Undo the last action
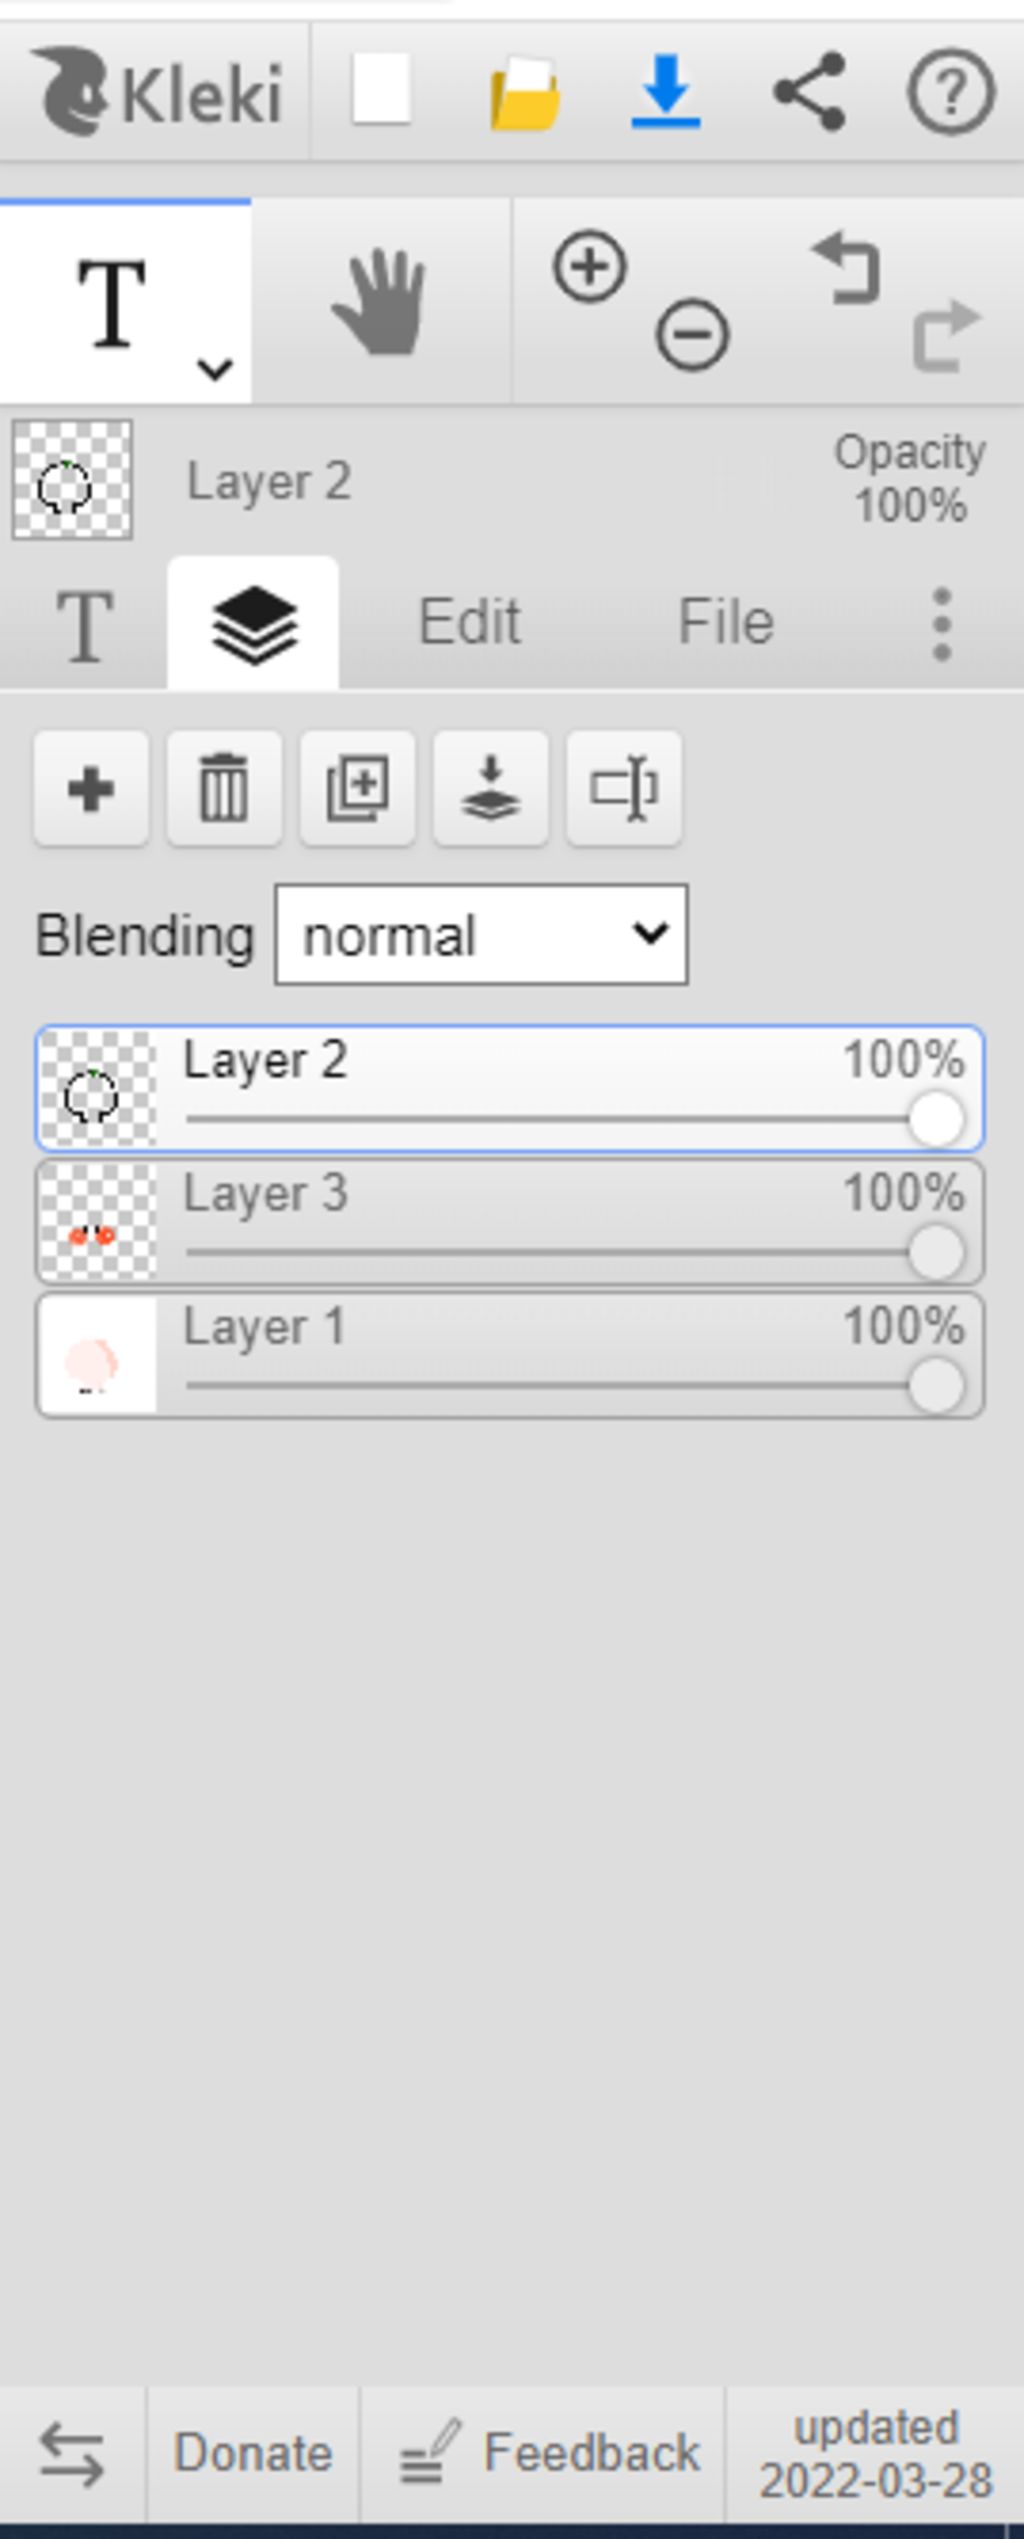The image size is (1024, 2539). [848, 267]
